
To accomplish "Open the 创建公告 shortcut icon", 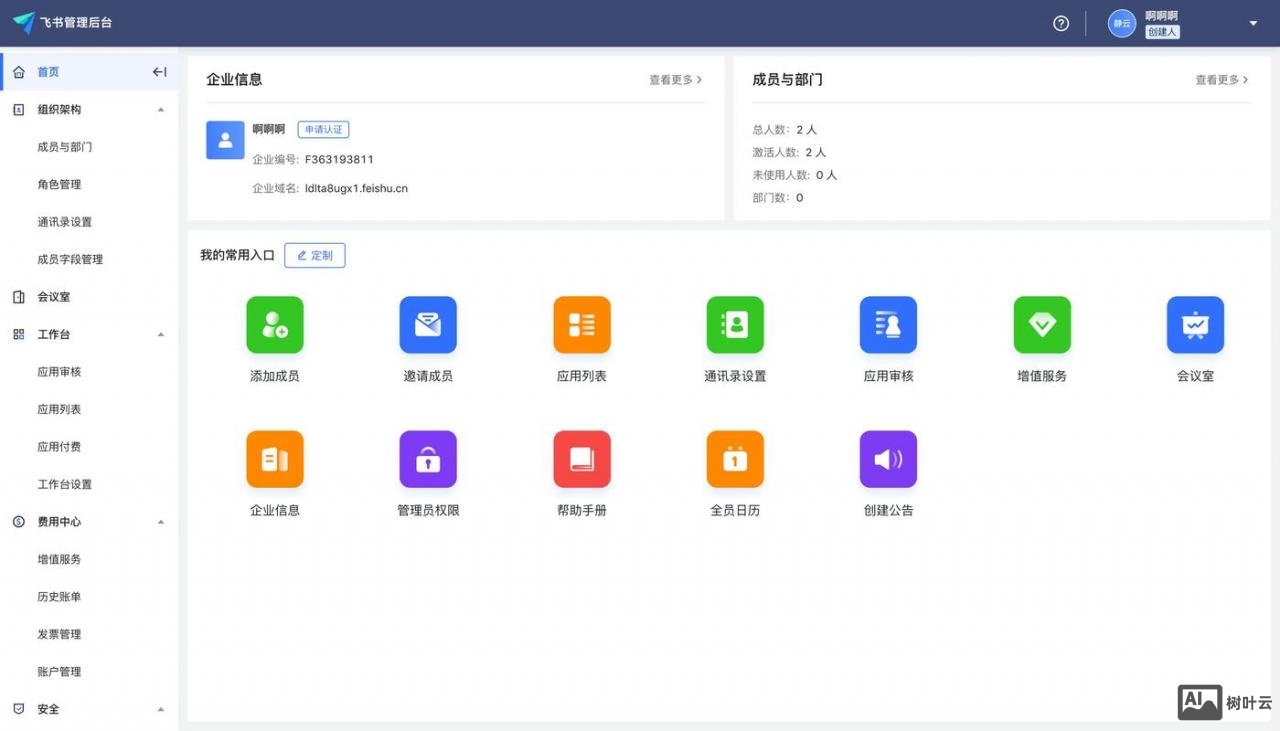I will [888, 459].
